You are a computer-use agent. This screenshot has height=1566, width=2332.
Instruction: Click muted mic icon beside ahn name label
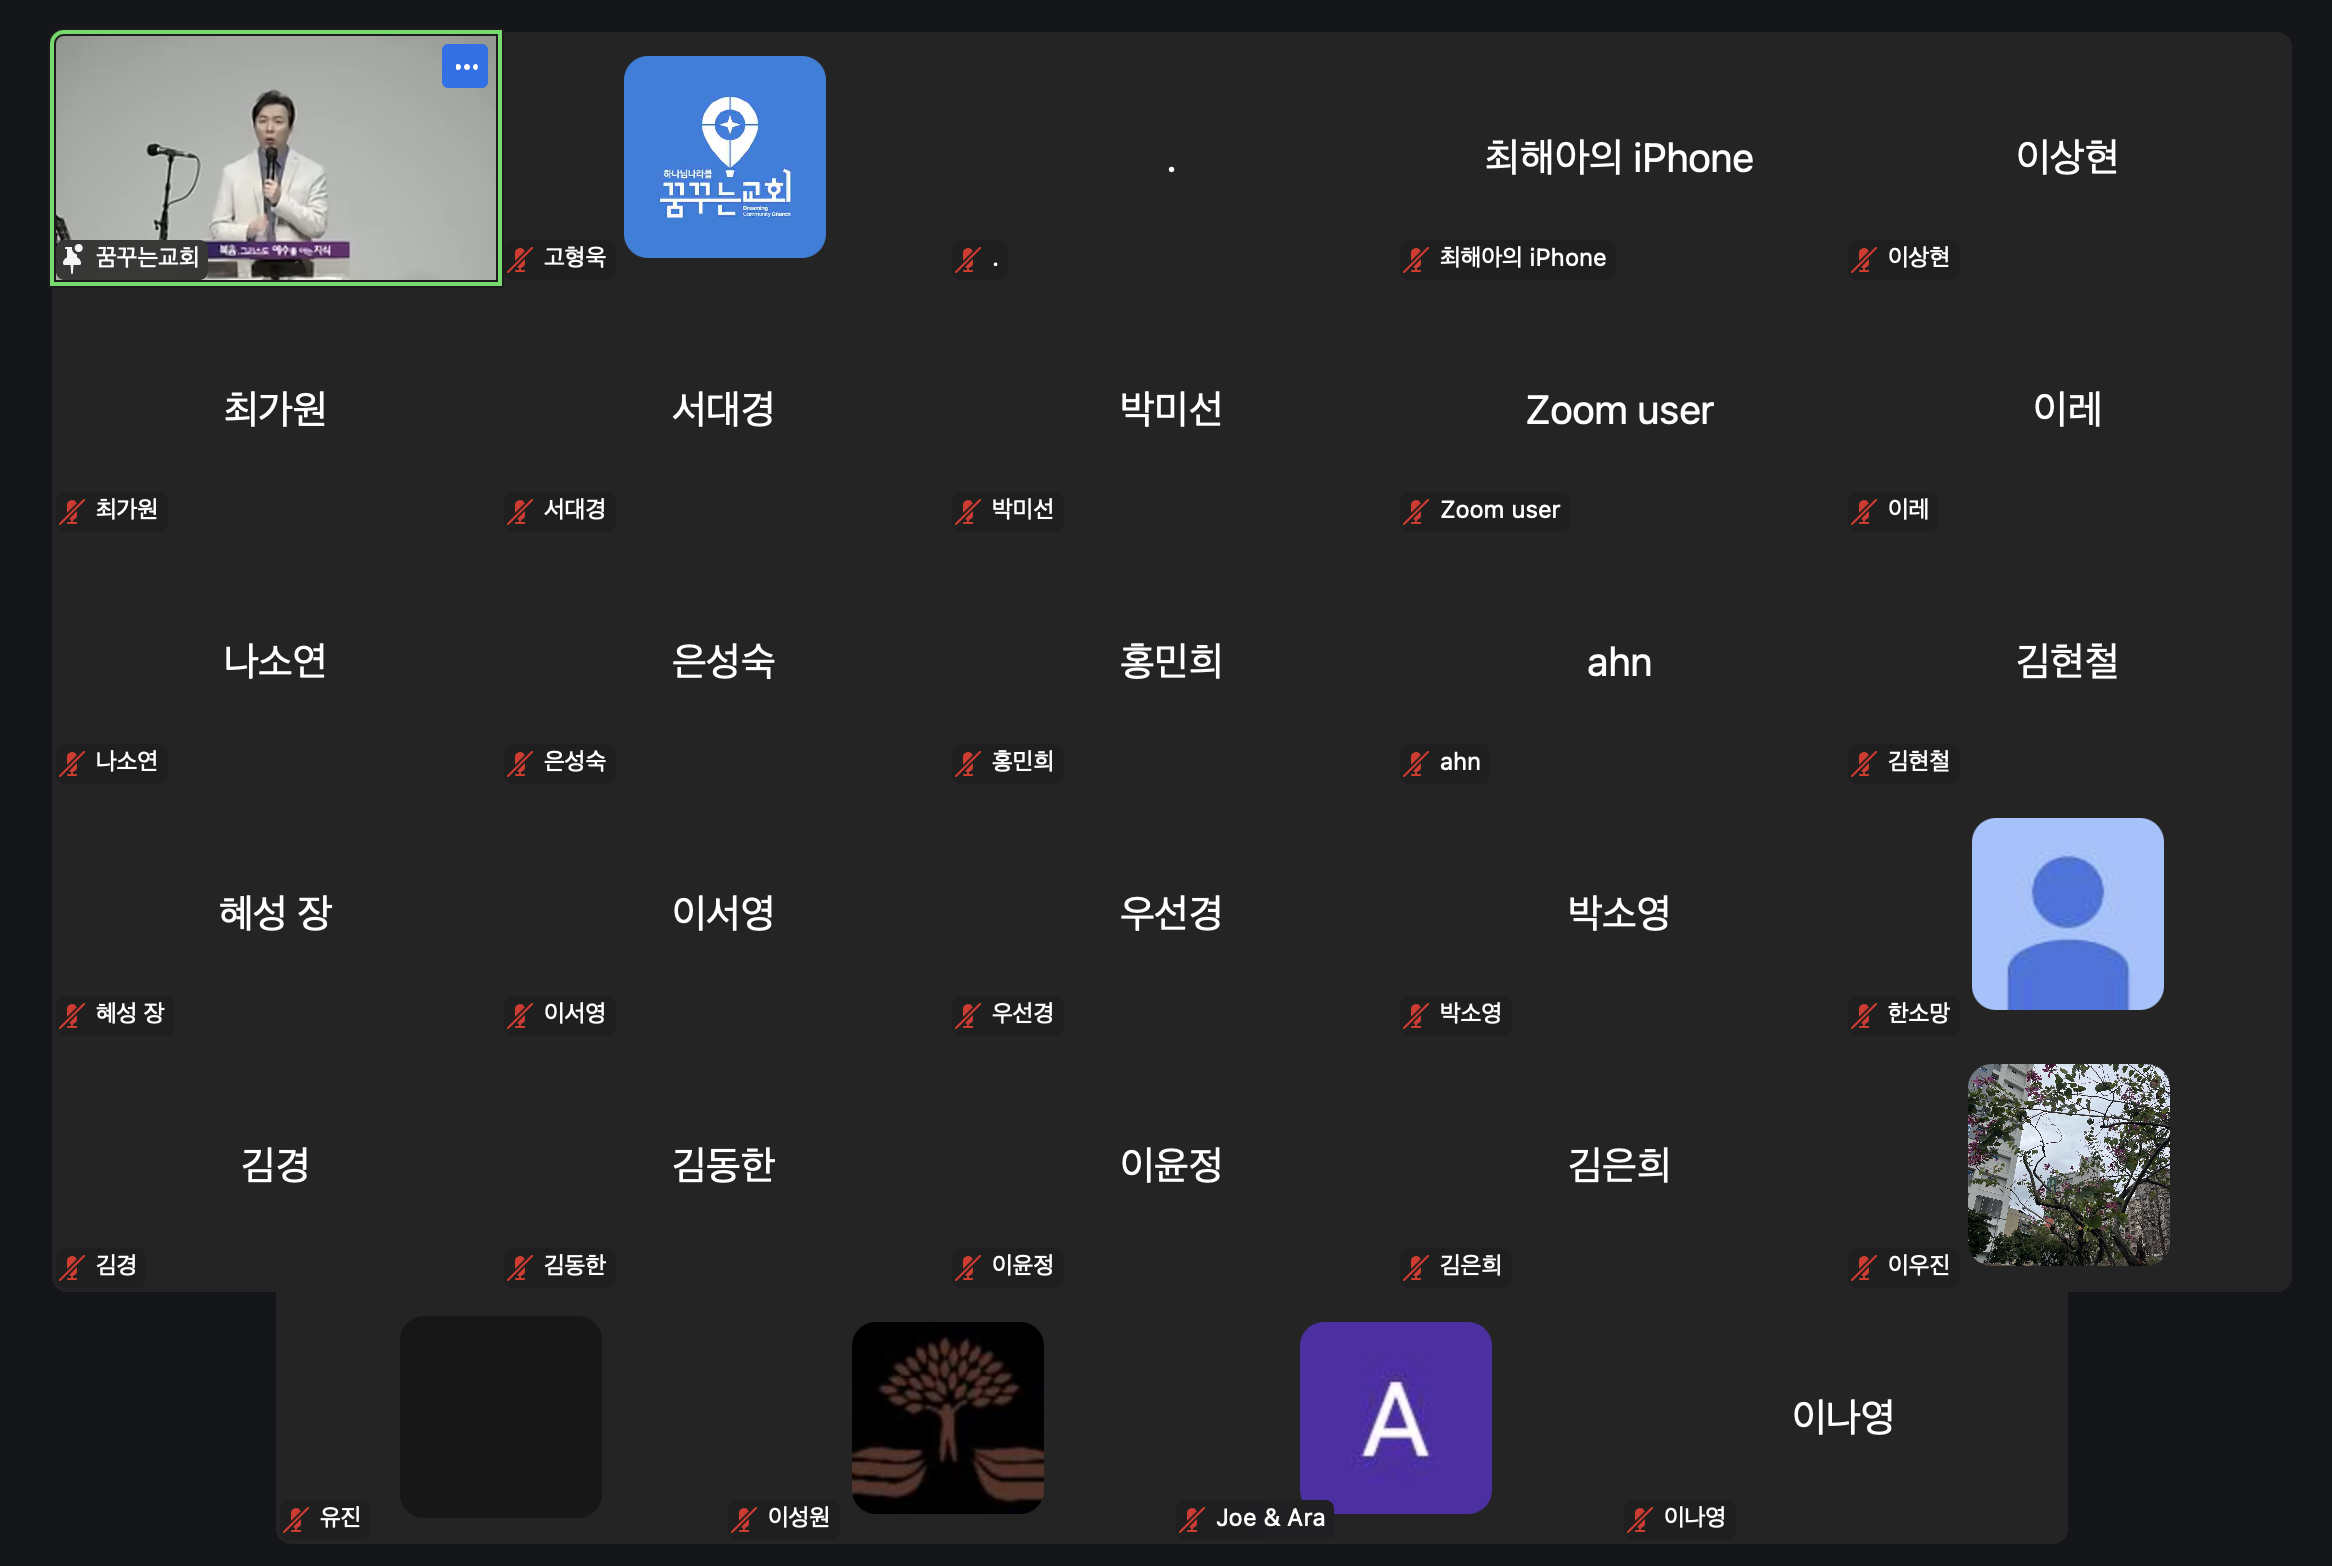(1416, 763)
